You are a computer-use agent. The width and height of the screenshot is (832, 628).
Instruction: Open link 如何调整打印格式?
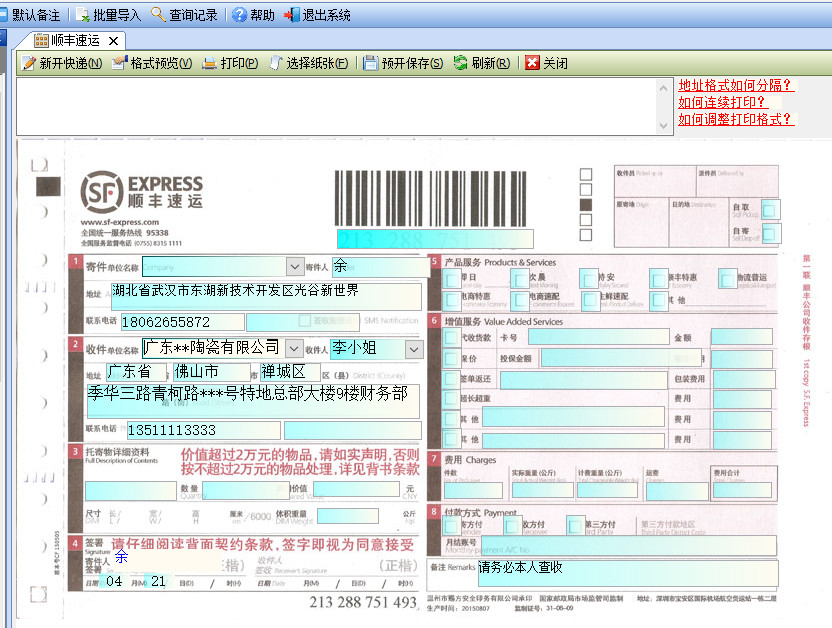735,119
